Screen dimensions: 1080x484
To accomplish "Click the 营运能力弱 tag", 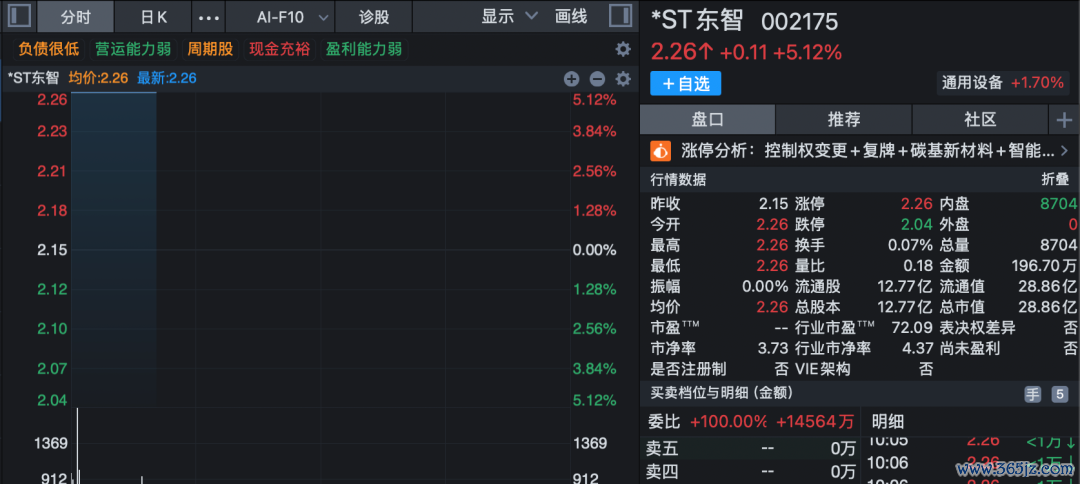I will [133, 50].
